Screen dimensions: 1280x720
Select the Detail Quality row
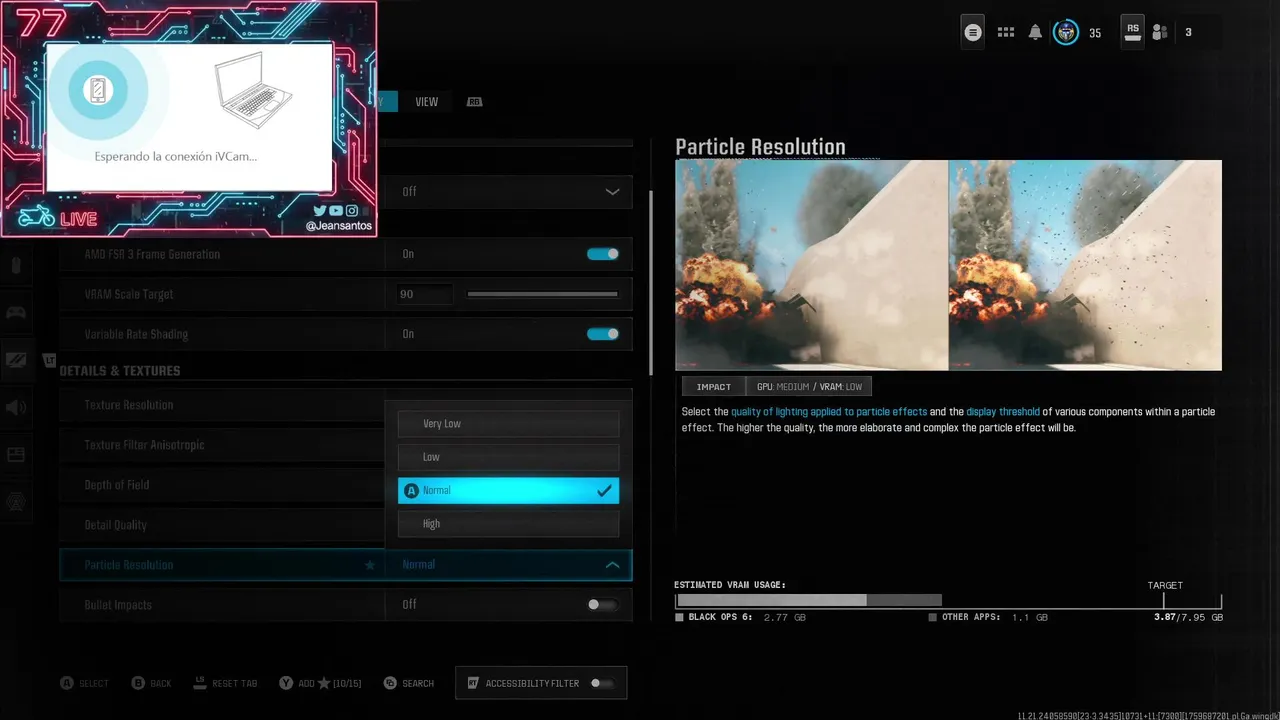tap(222, 525)
